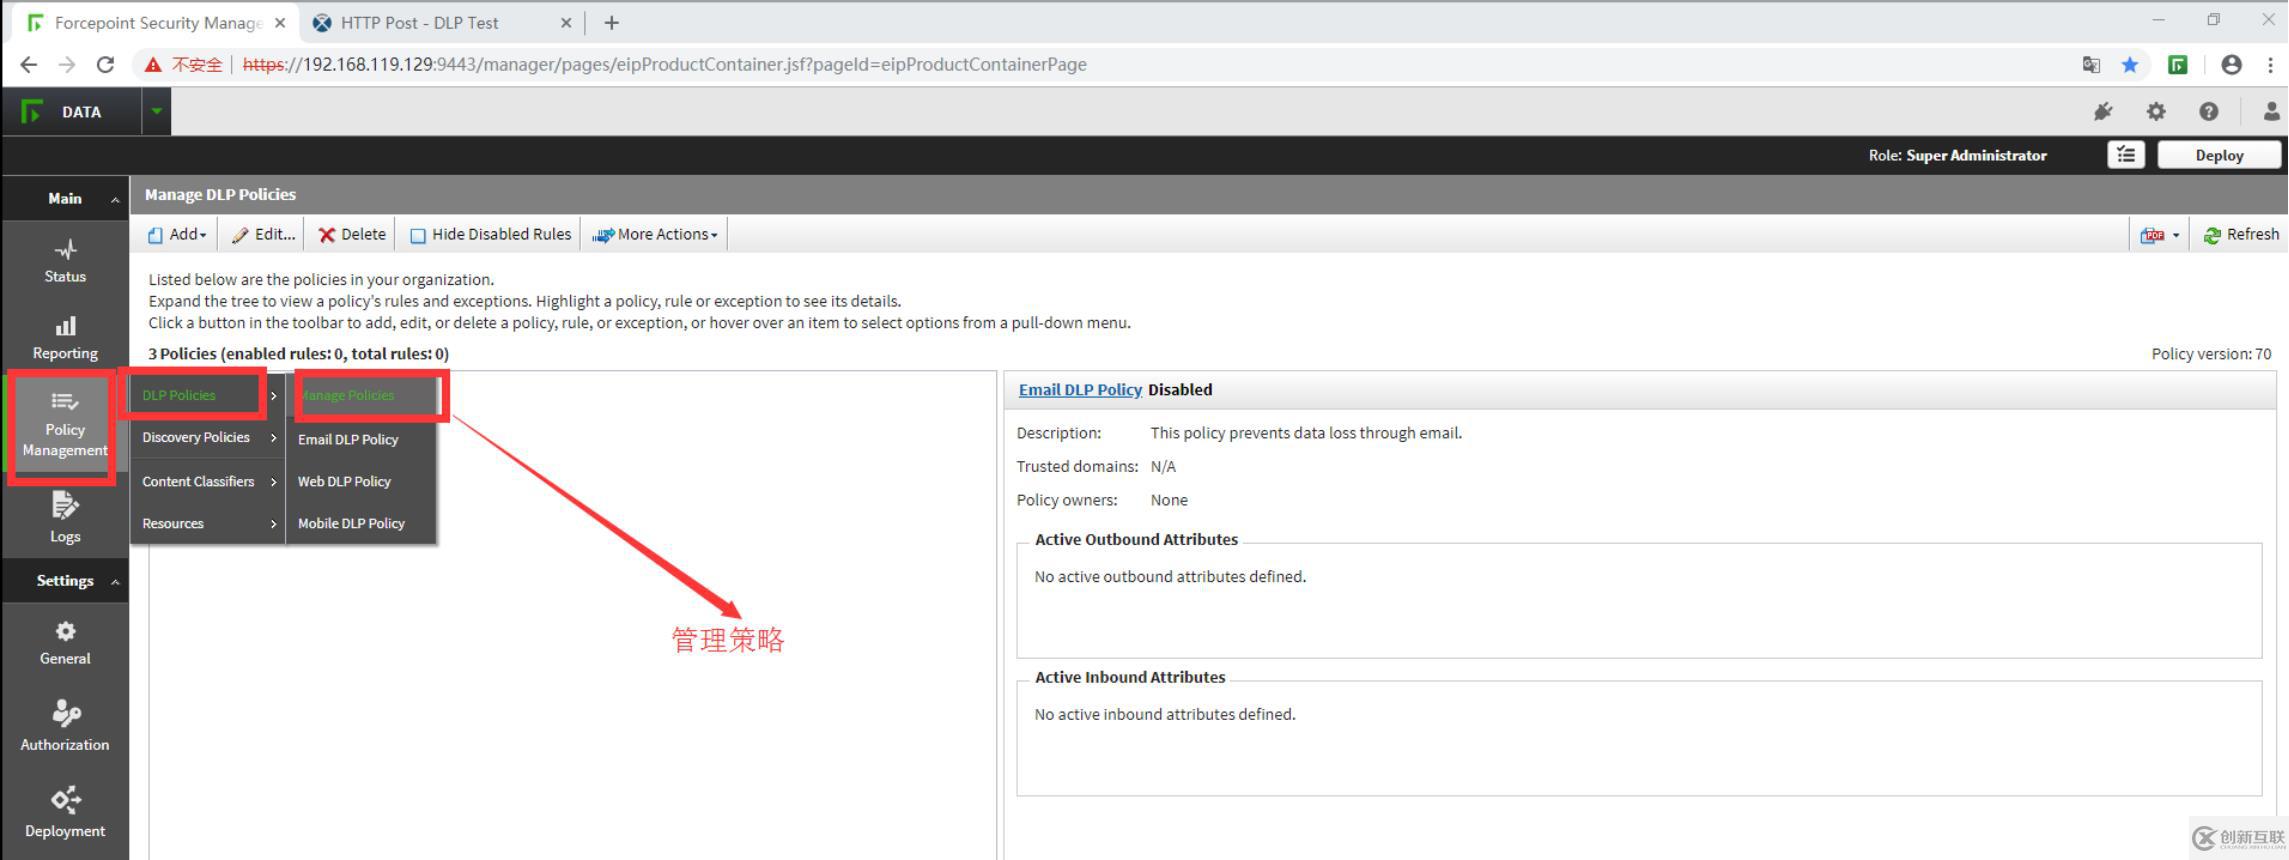2289x860 pixels.
Task: Choose Email DLP Policy submenu item
Action: click(x=362, y=439)
